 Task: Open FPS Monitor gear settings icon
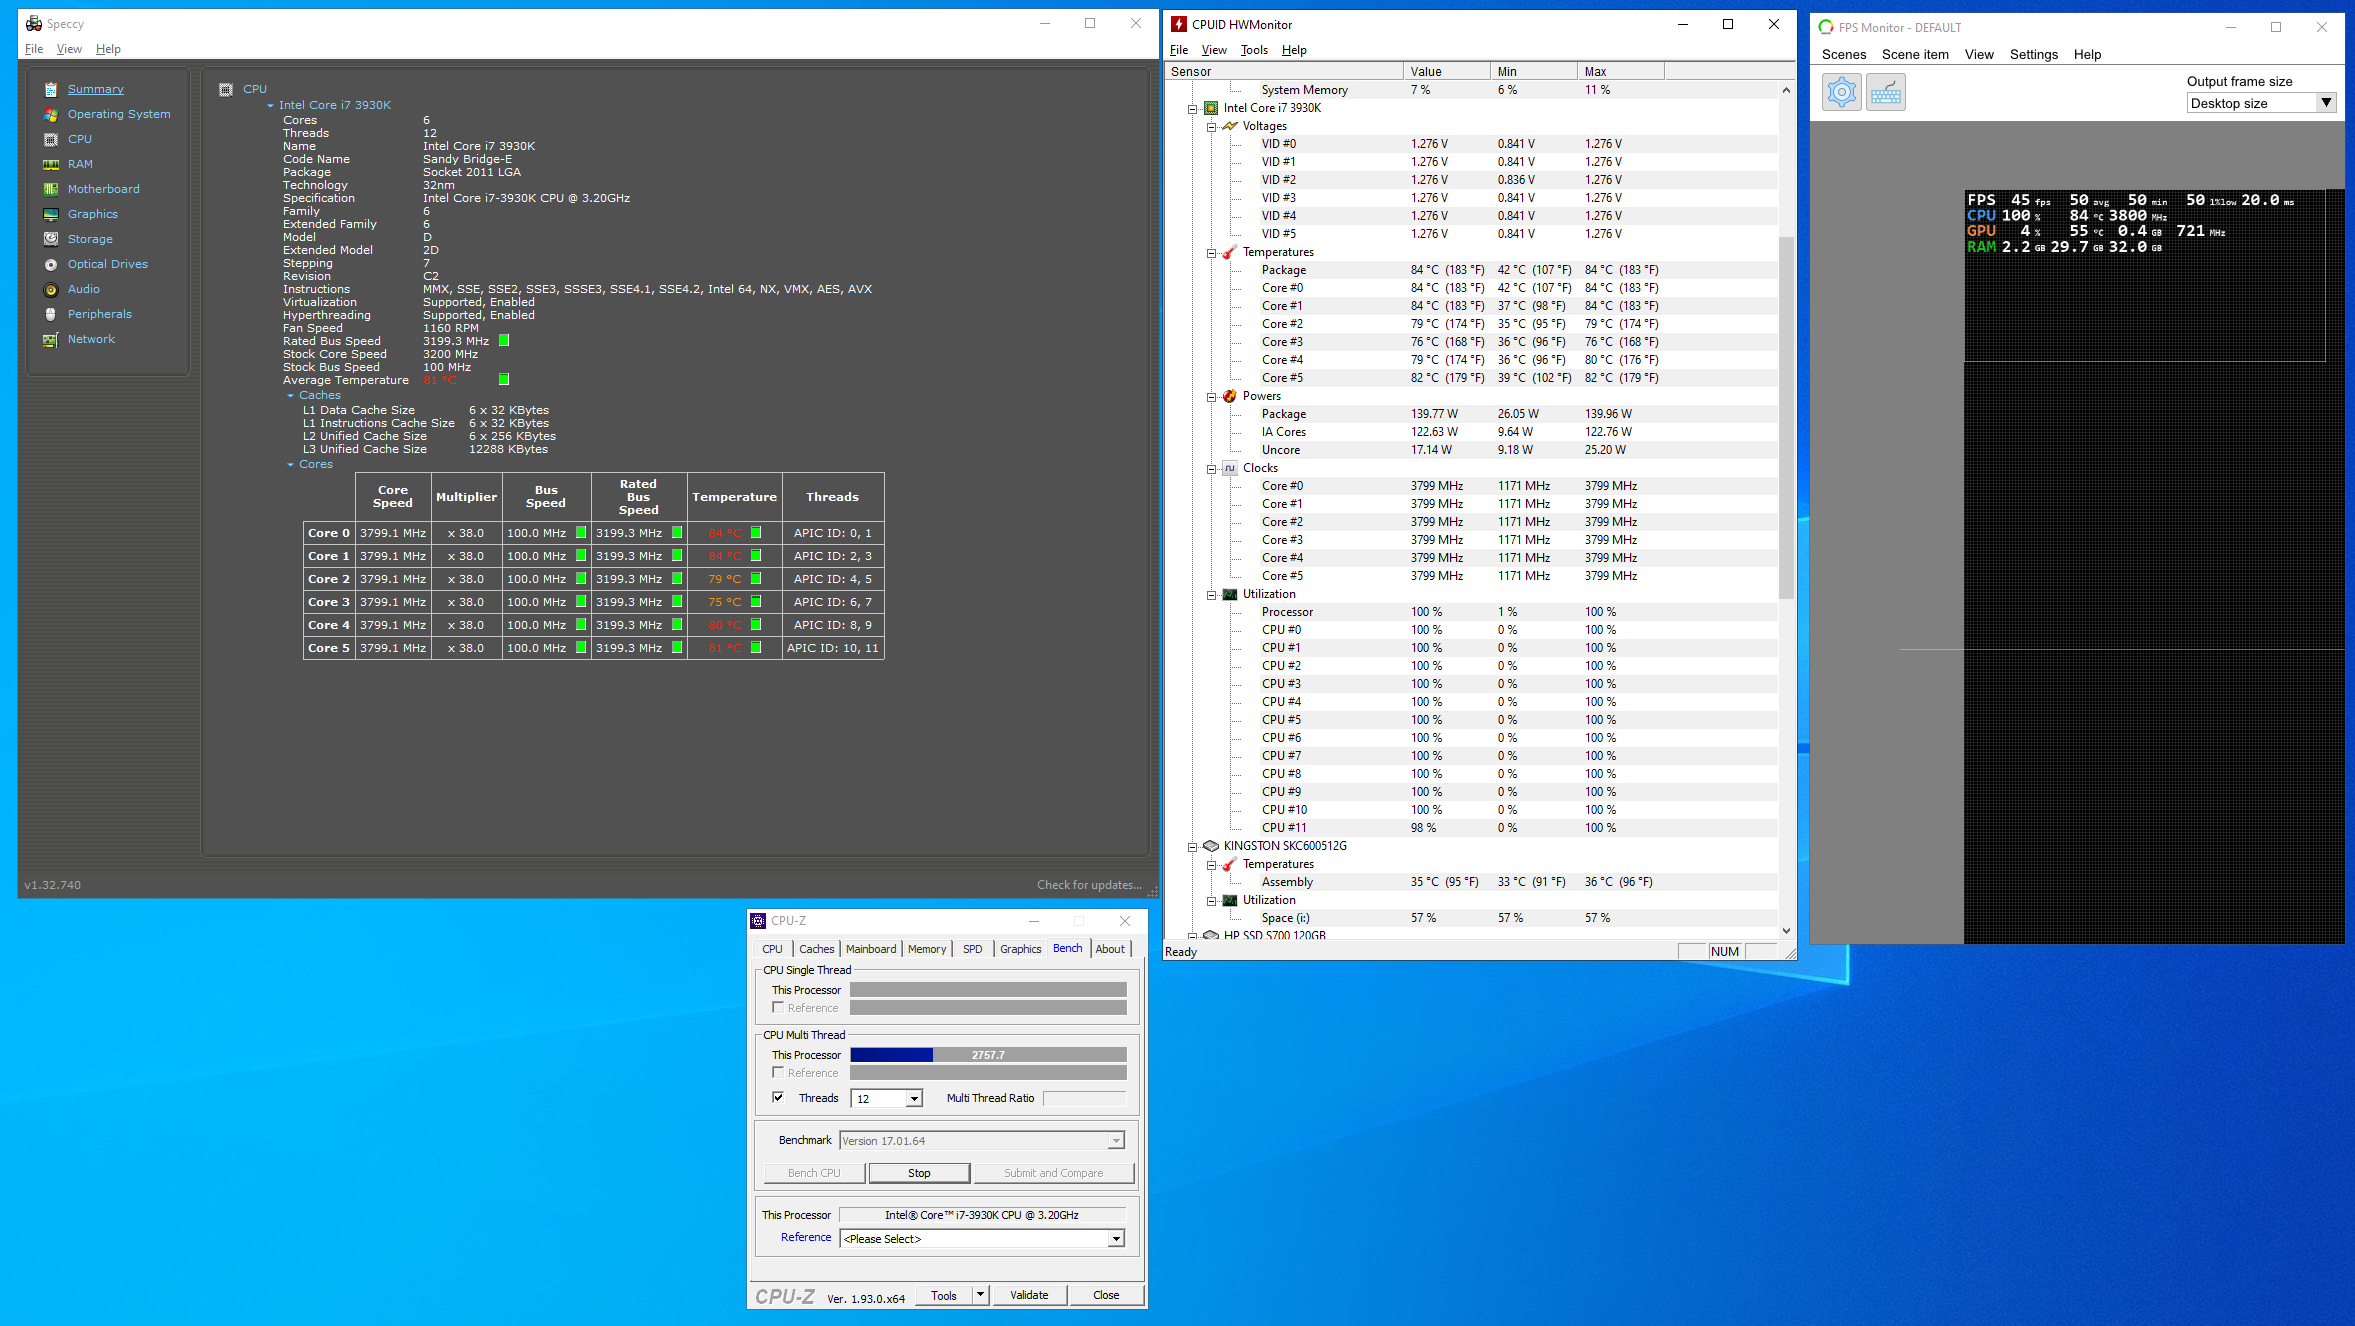tap(1841, 93)
